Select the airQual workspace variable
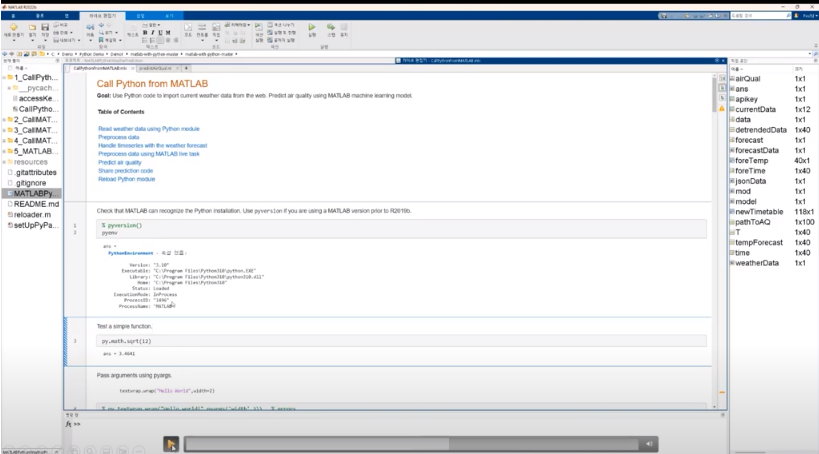This screenshot has height=454, width=819. pos(747,79)
